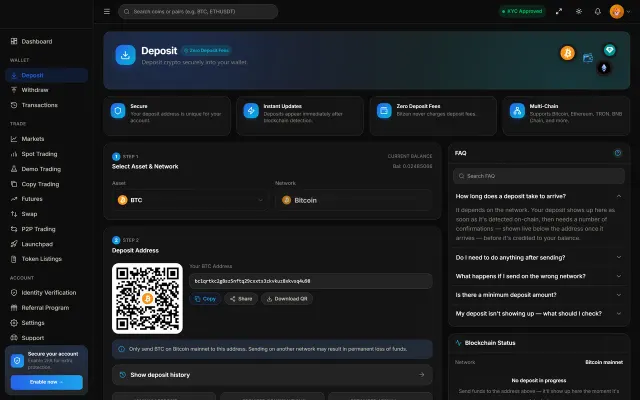
Task: Click the Ethereum icon in banner
Action: coord(604,68)
